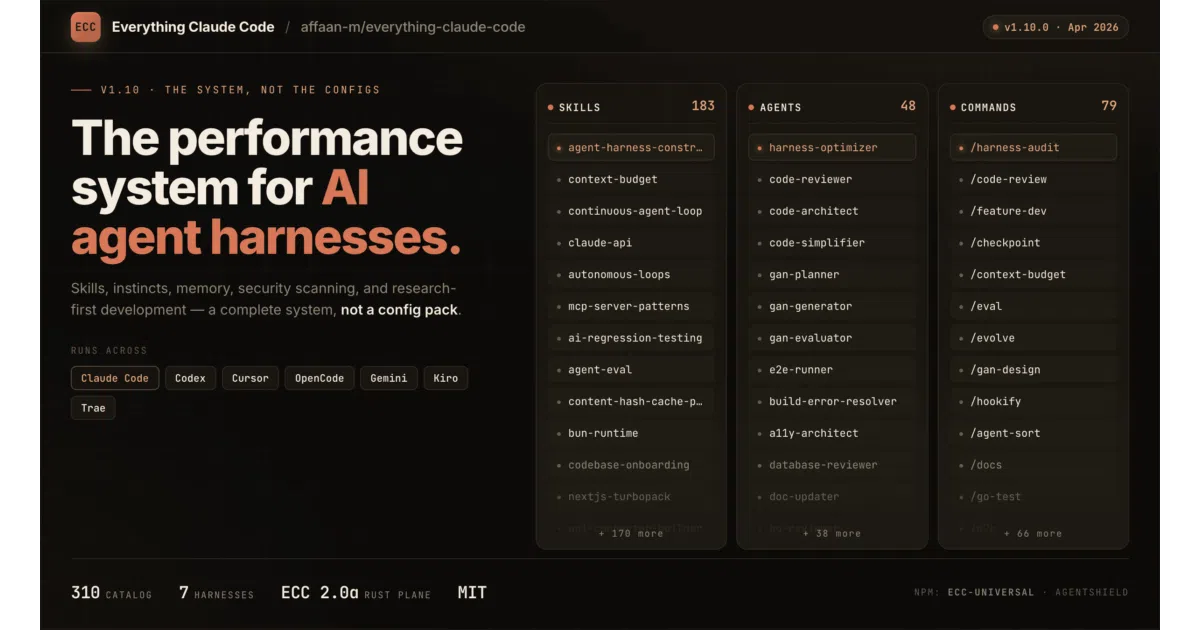This screenshot has height=630, width=1200.
Task: Select the doc-updater agent
Action: pyautogui.click(x=832, y=497)
